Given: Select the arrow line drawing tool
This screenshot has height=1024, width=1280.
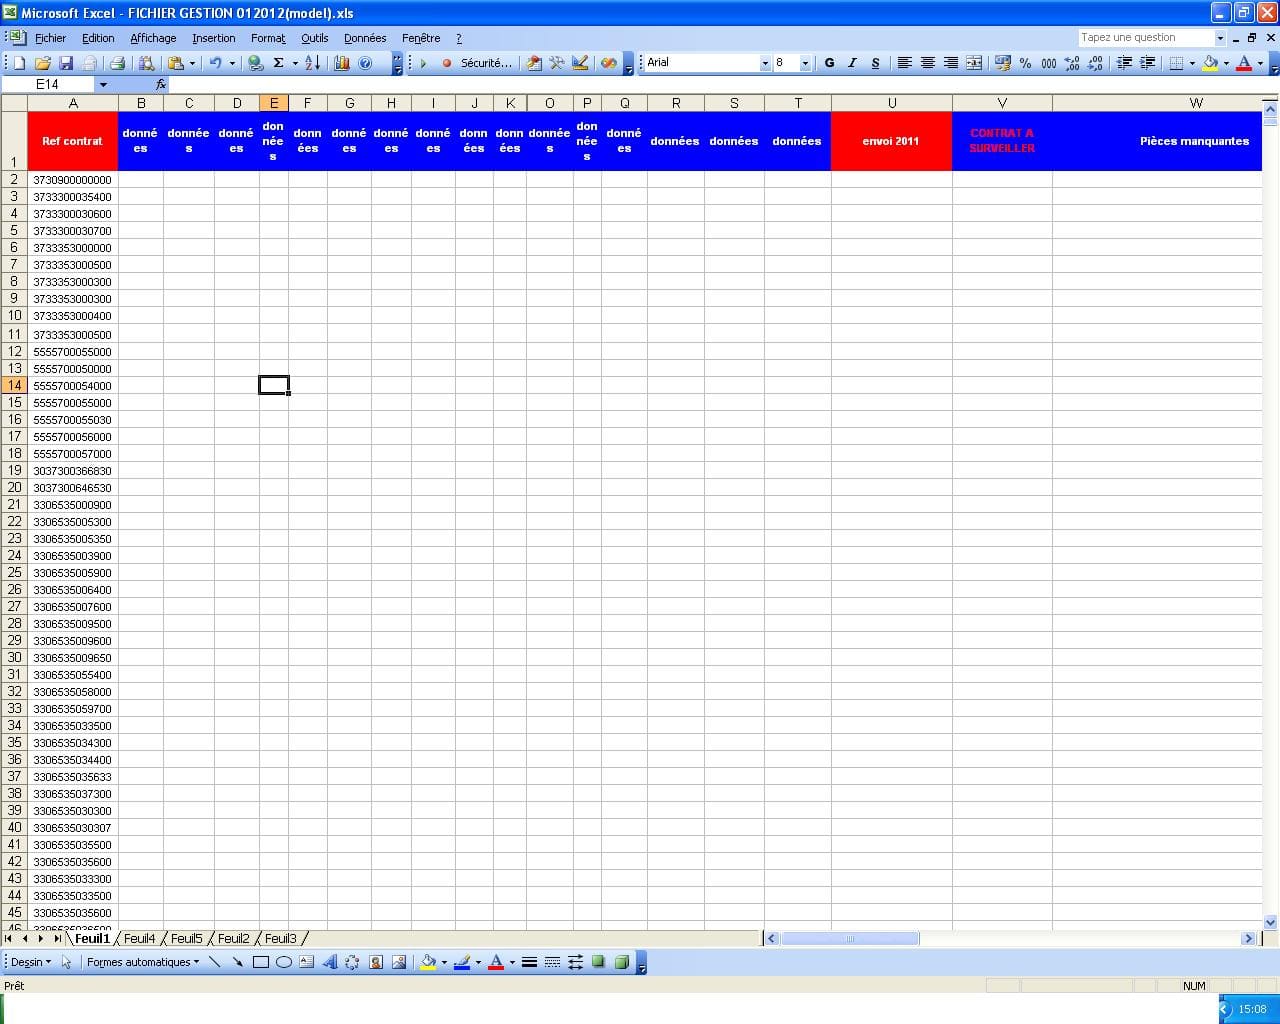Looking at the screenshot, I should point(238,962).
